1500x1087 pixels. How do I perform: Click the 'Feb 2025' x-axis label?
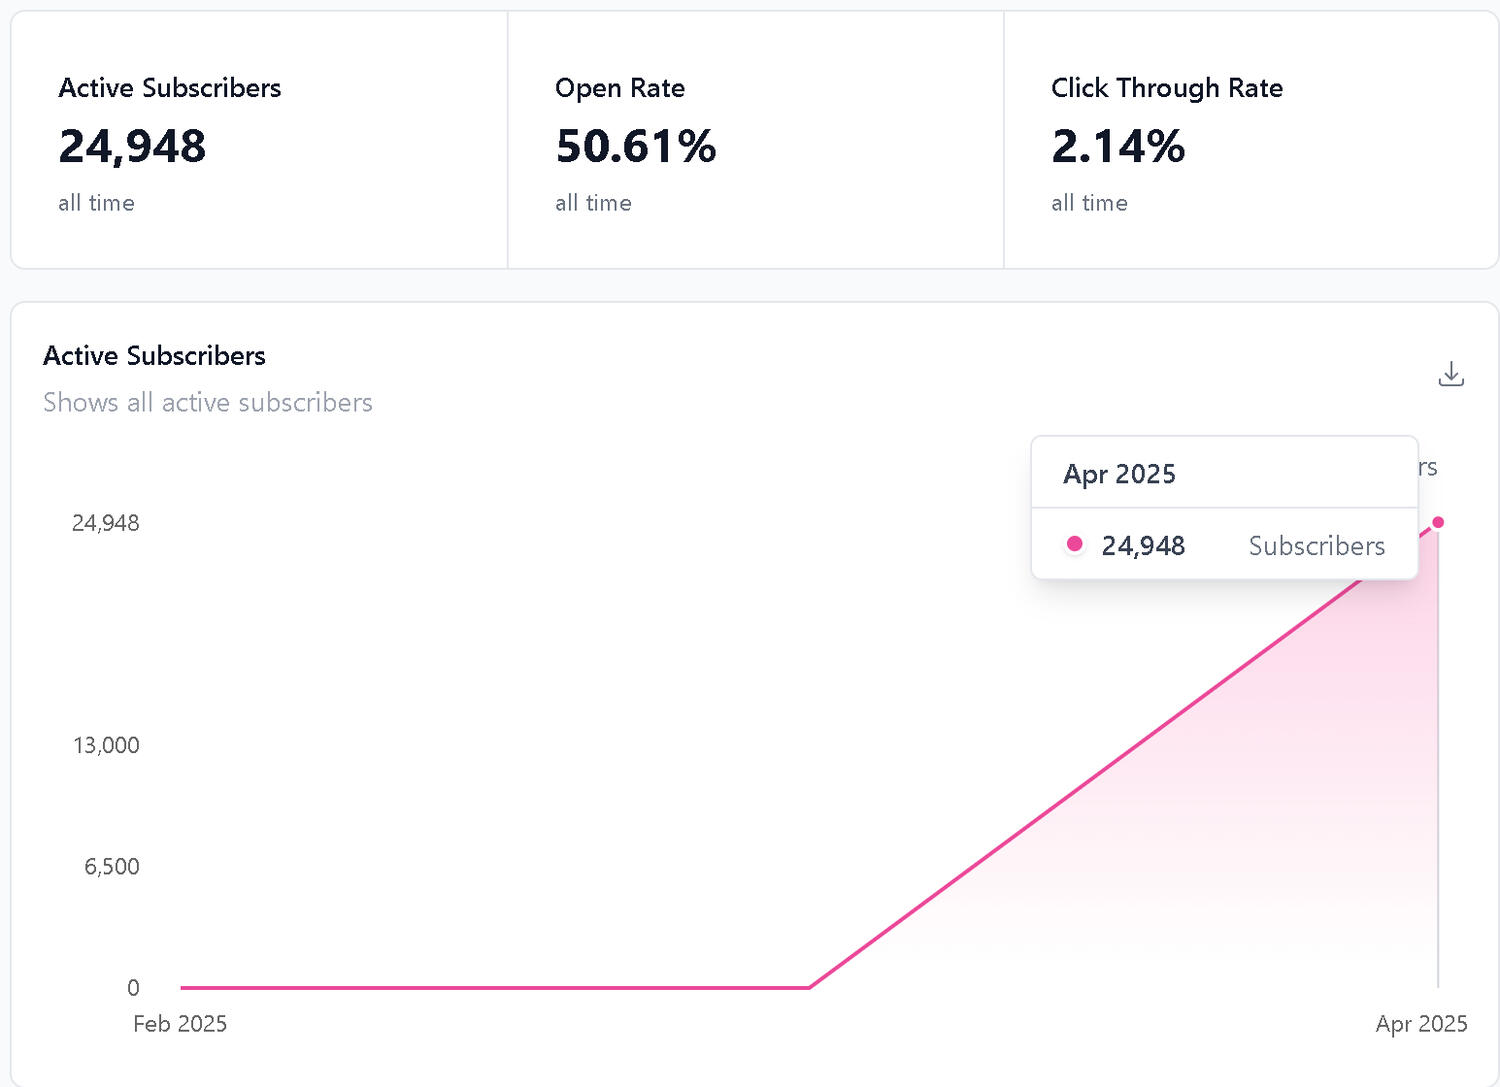tap(180, 1024)
